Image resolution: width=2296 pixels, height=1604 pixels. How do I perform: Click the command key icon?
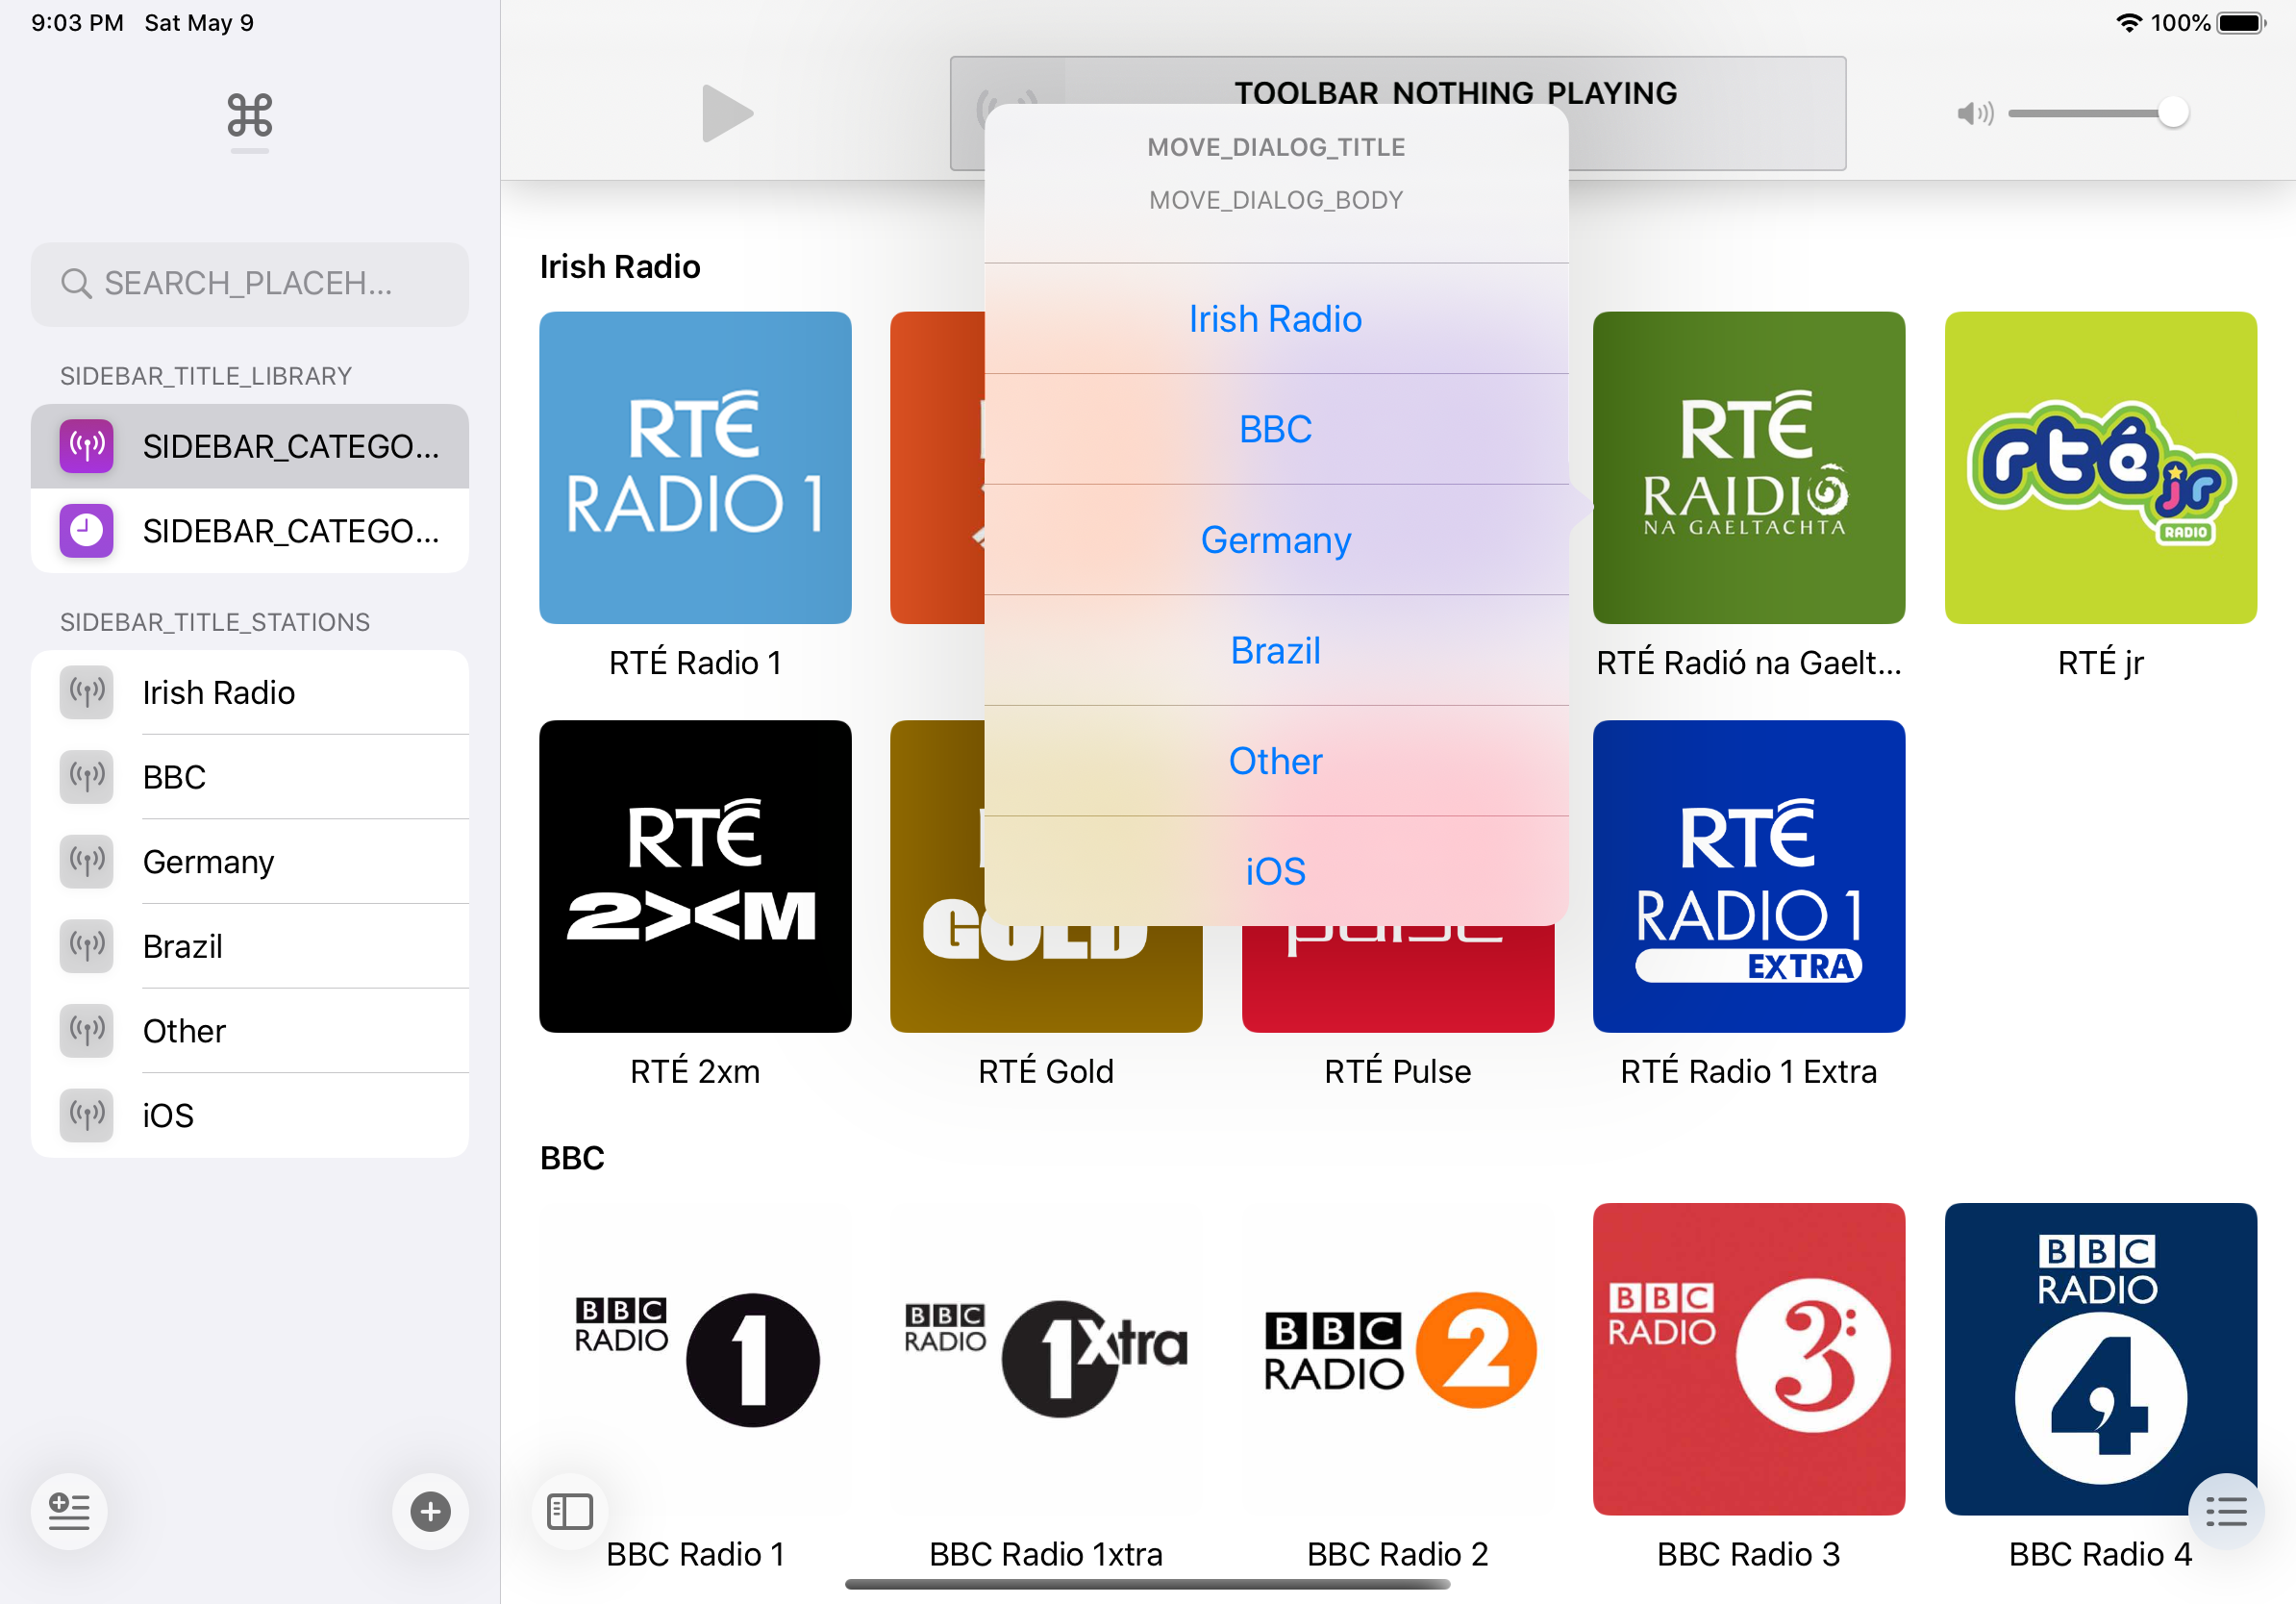point(249,115)
